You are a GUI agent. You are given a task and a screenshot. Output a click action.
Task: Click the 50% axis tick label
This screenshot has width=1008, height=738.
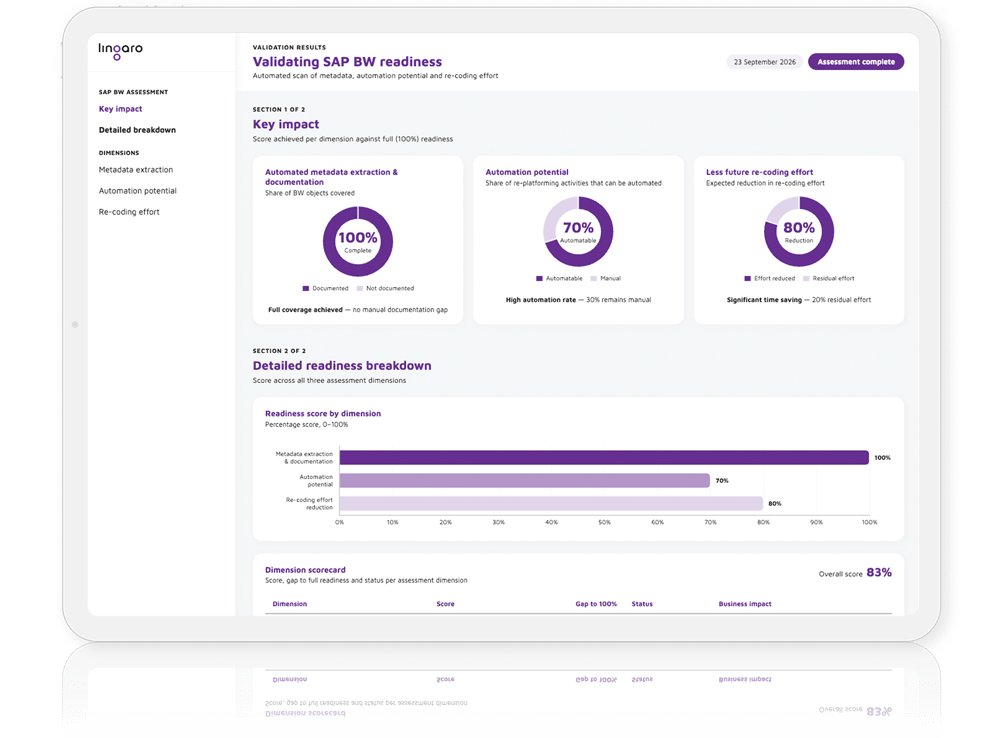(x=604, y=523)
